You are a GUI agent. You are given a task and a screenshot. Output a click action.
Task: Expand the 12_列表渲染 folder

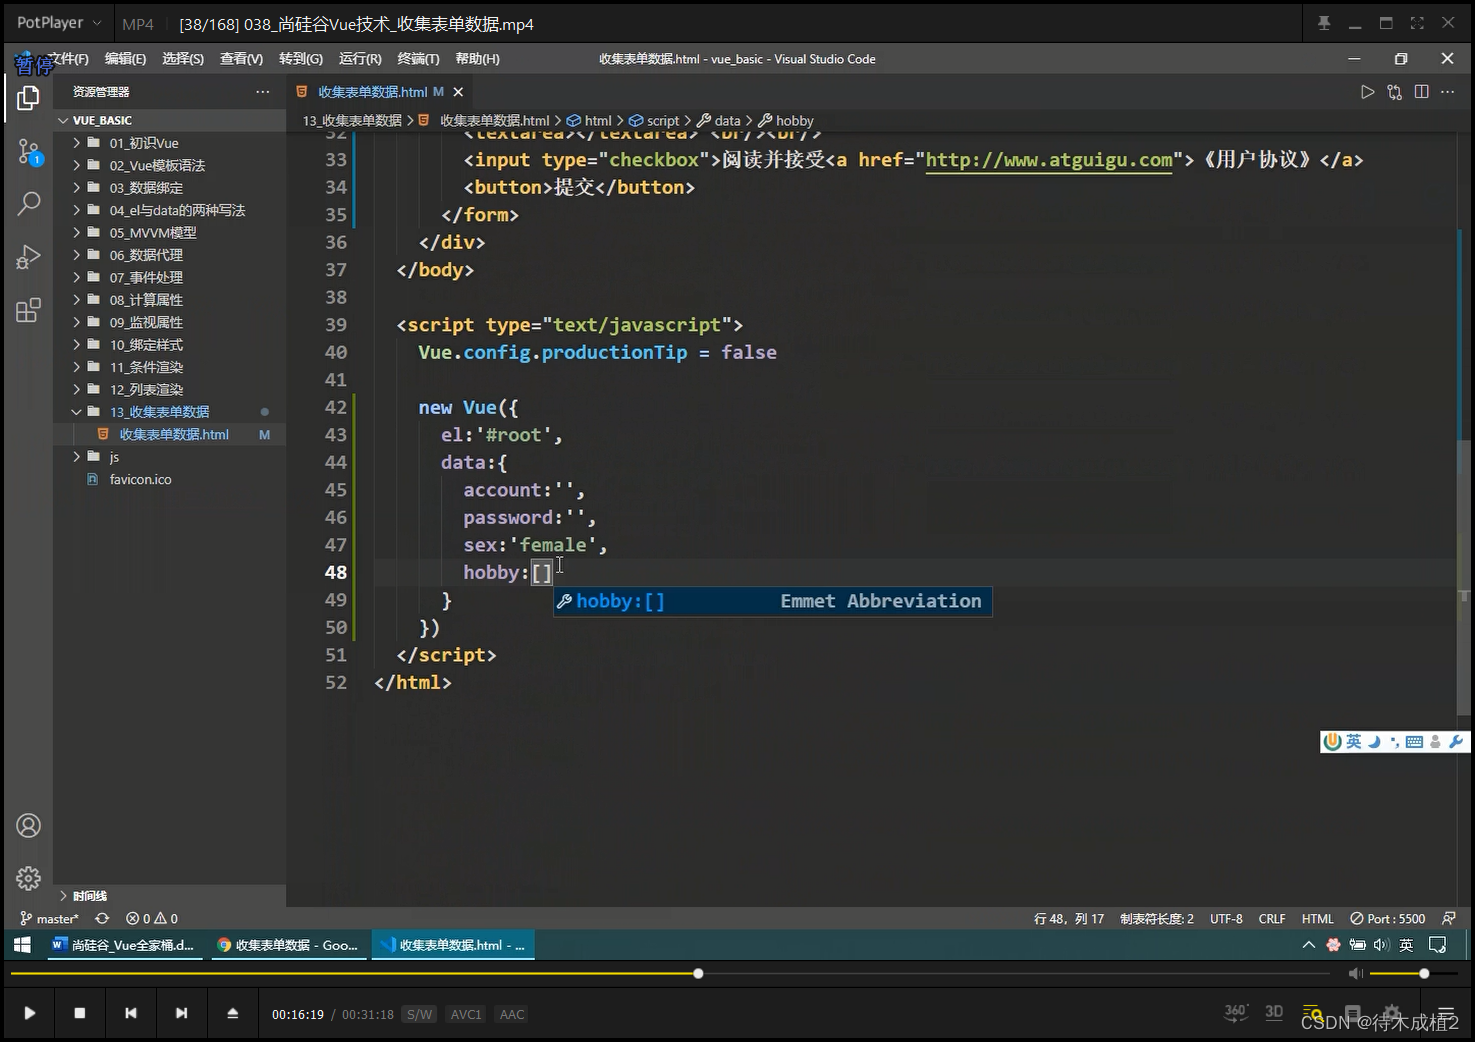coord(76,389)
